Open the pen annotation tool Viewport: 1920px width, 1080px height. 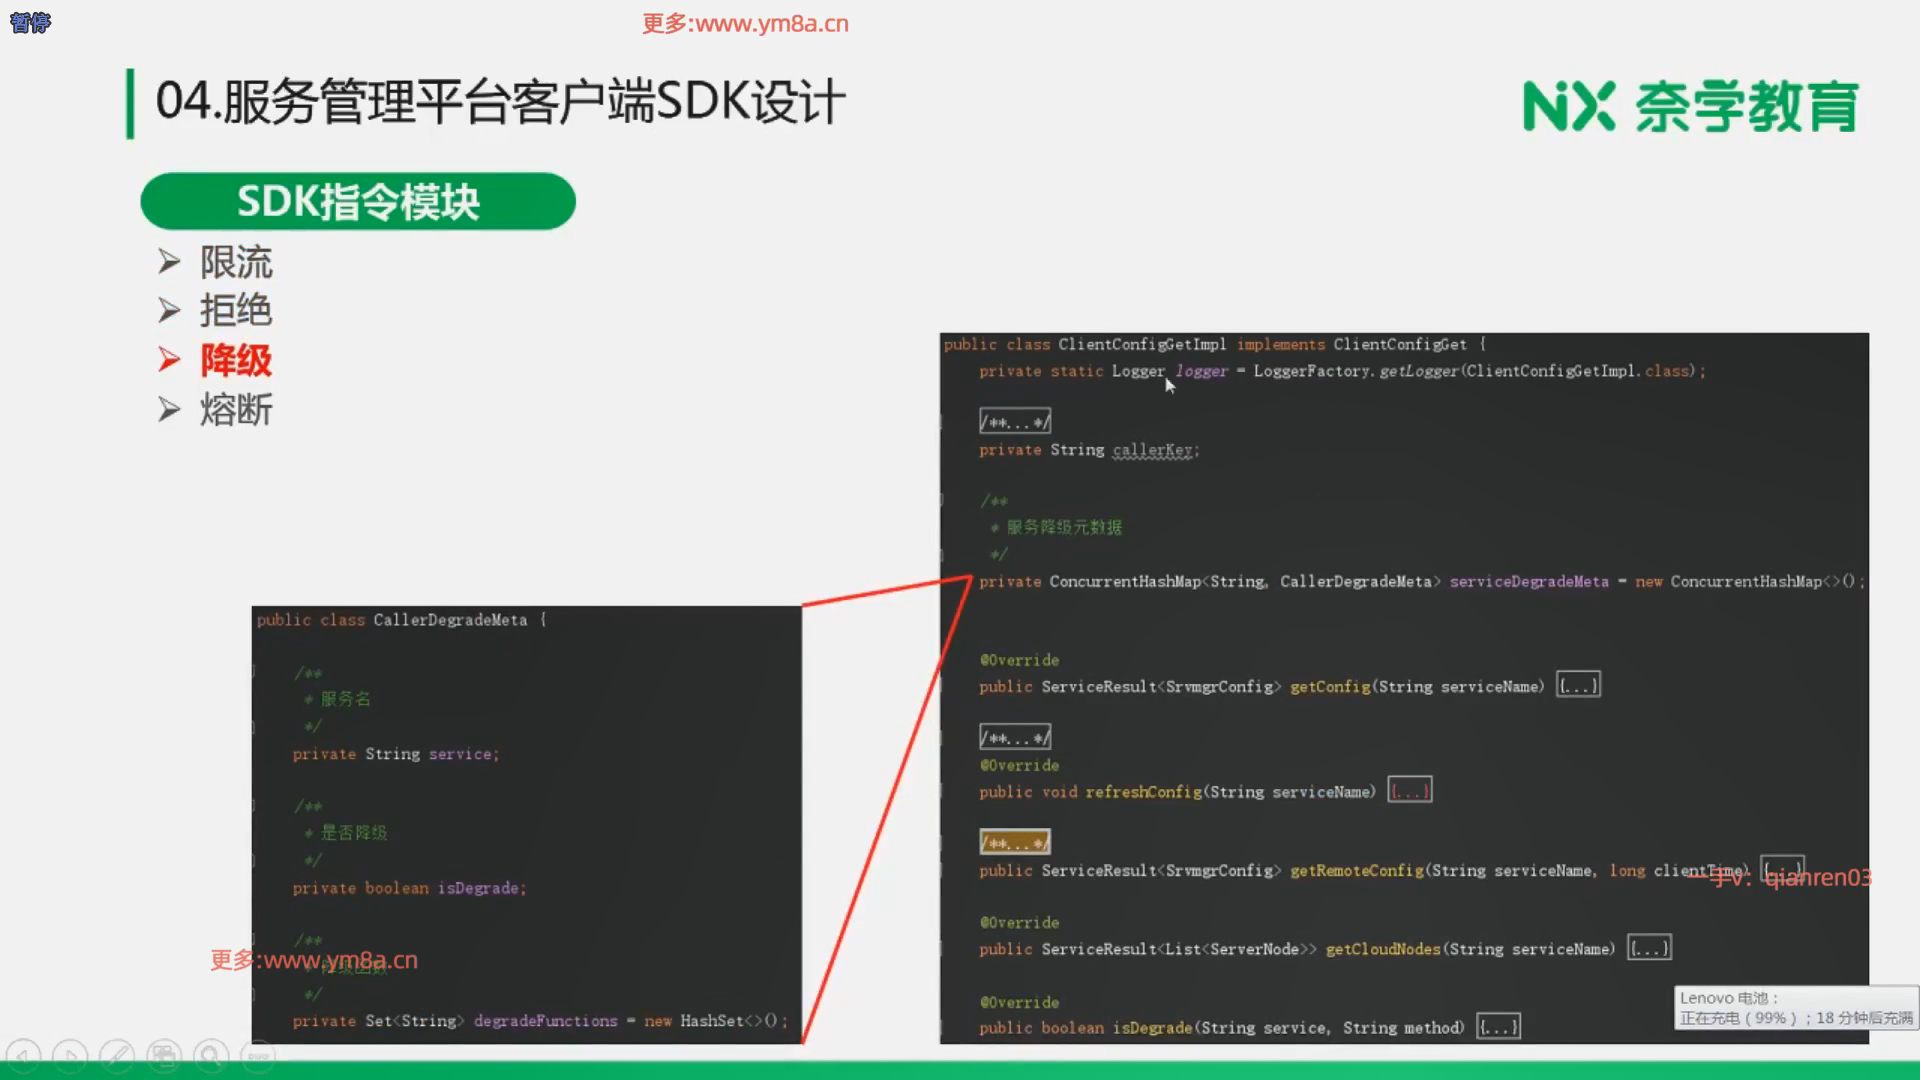pyautogui.click(x=117, y=1056)
